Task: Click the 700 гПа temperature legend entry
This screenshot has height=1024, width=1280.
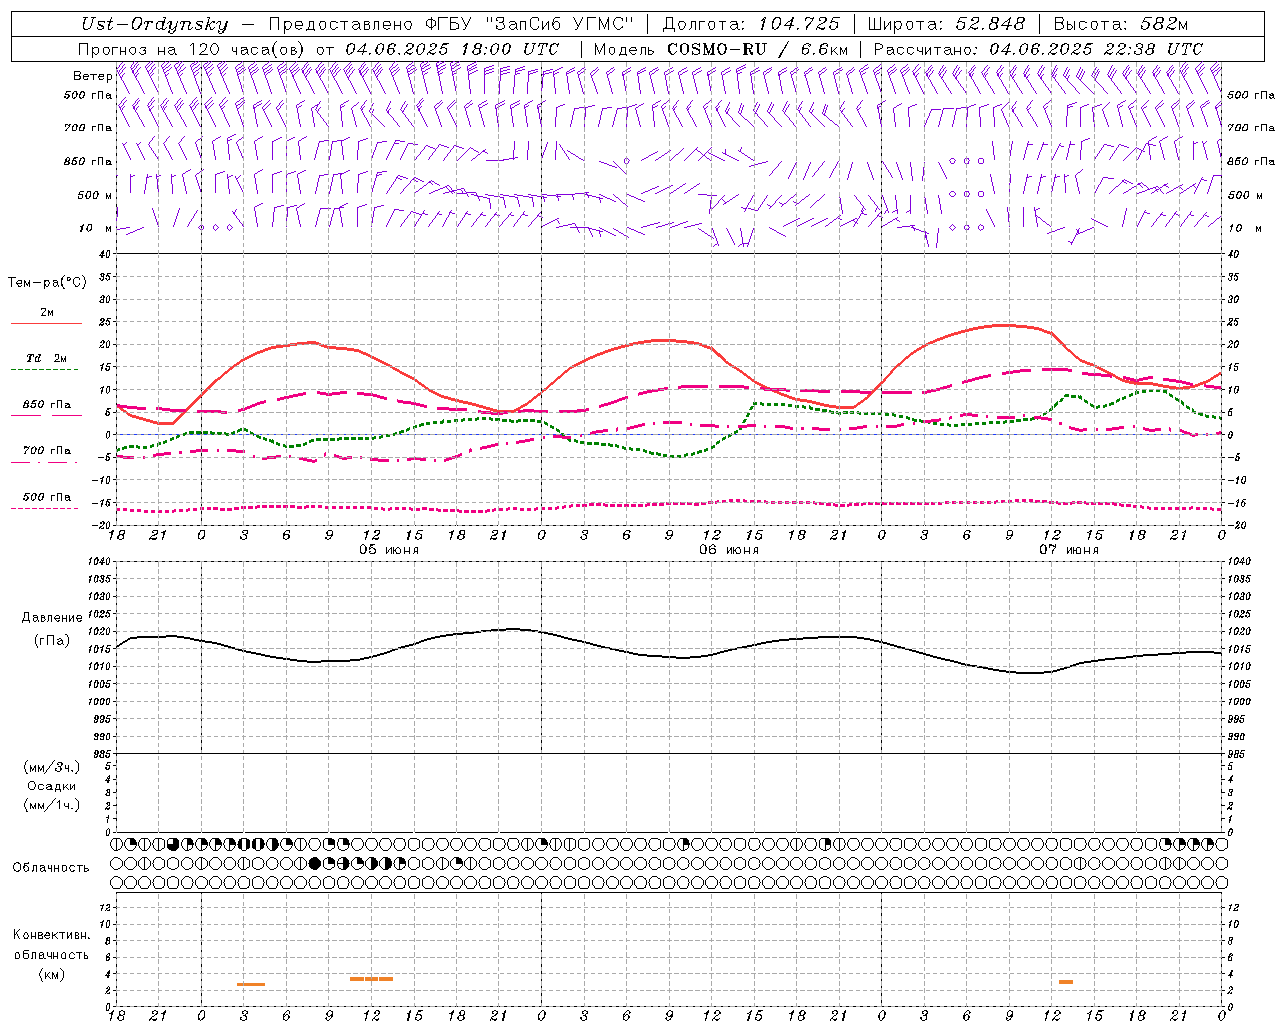Action: pos(47,450)
